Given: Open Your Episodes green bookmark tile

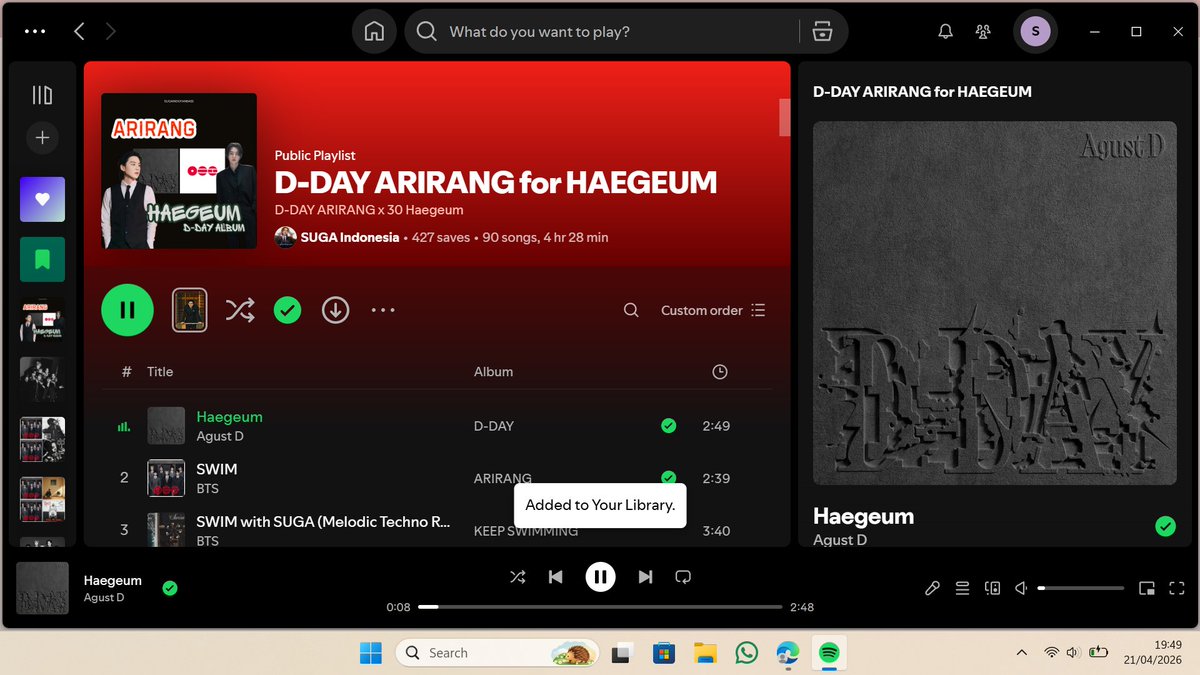Looking at the screenshot, I should click(x=42, y=259).
